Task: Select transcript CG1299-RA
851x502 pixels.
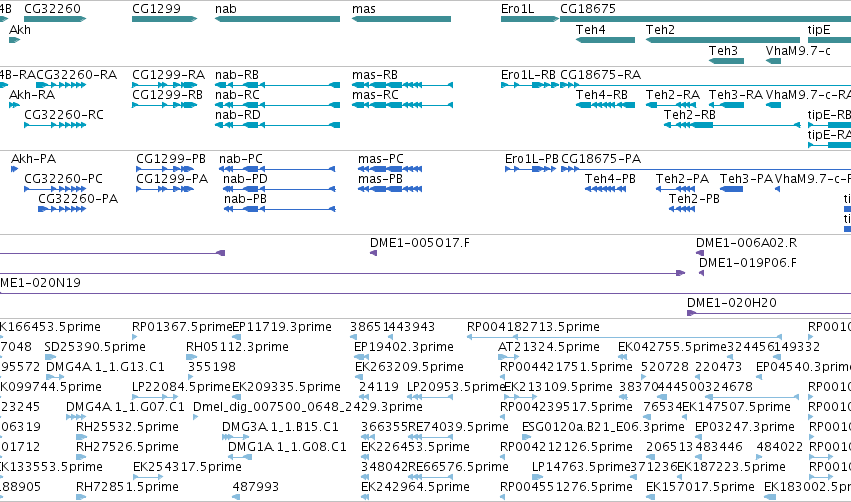Action: point(168,75)
